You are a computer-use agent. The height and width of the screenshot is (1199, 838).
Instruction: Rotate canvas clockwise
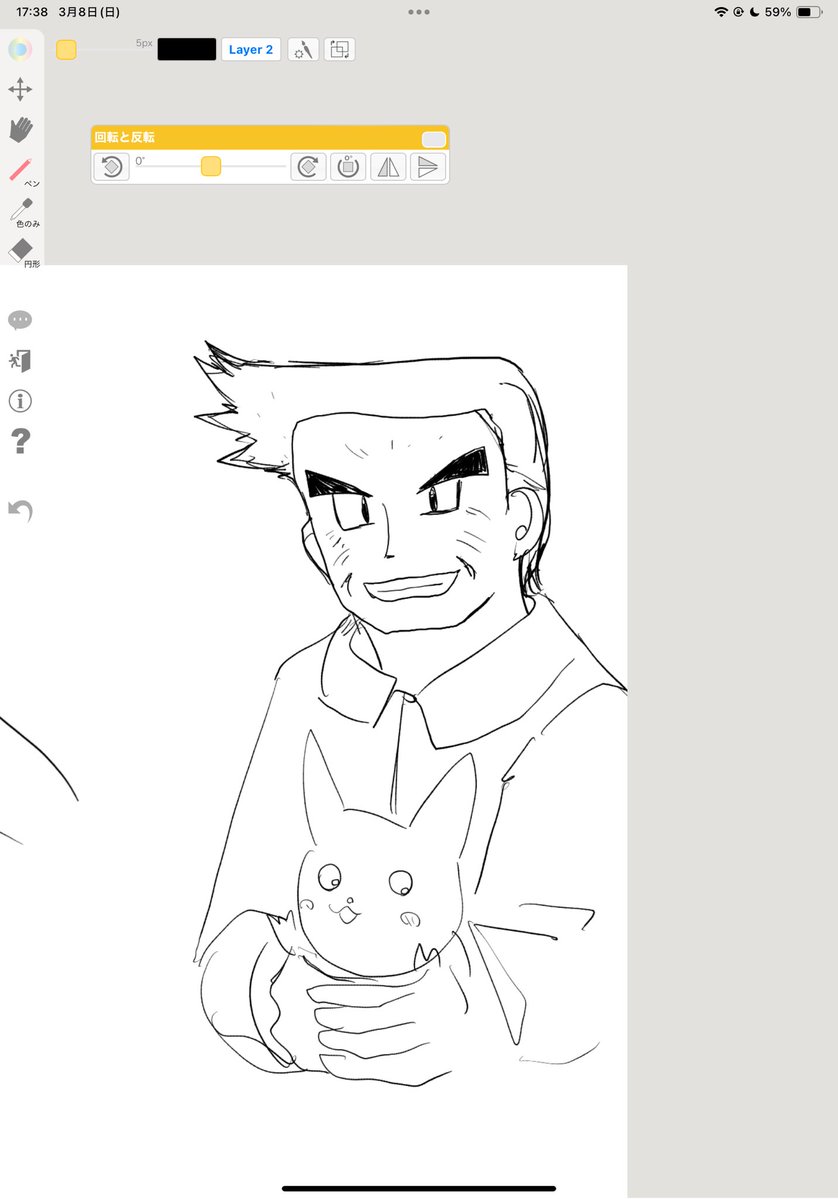(308, 167)
